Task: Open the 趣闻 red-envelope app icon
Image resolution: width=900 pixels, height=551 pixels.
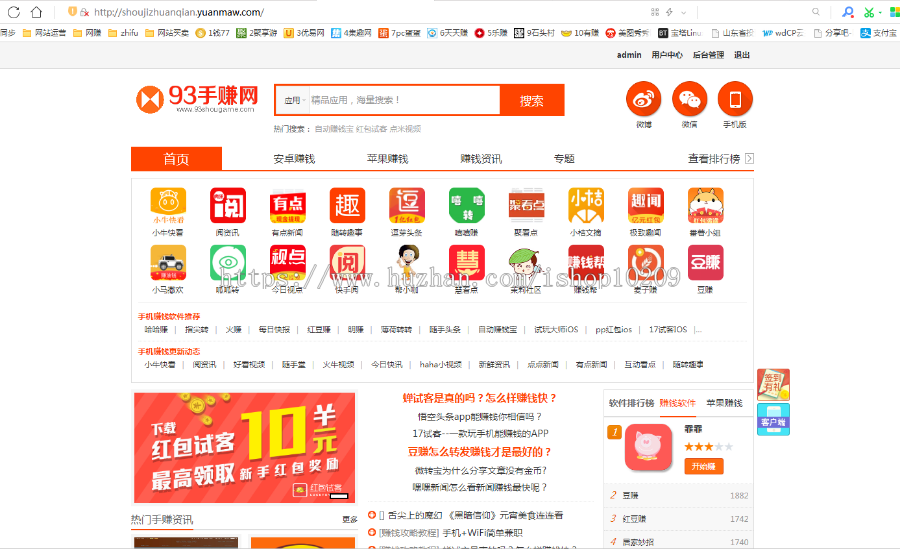Action: coord(646,205)
